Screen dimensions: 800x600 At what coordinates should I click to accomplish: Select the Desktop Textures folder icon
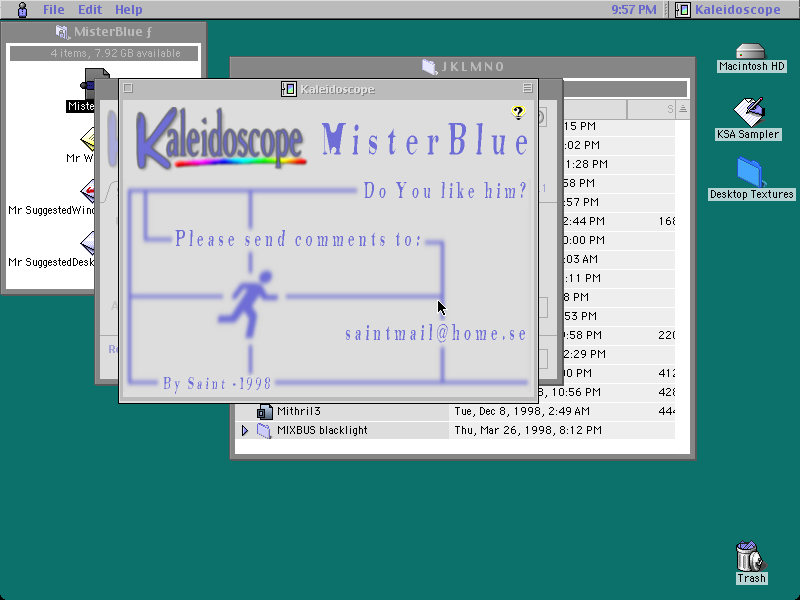tap(749, 172)
